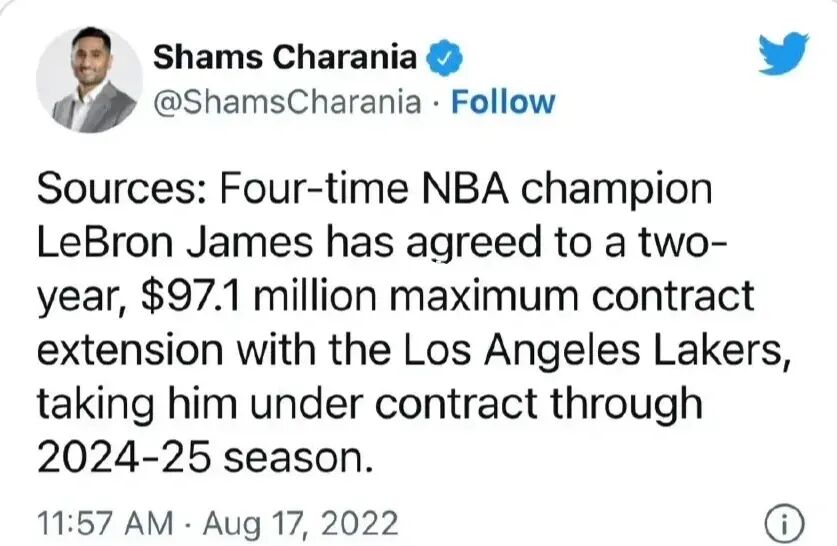Open Shams Charania's profile photo

coord(89,80)
